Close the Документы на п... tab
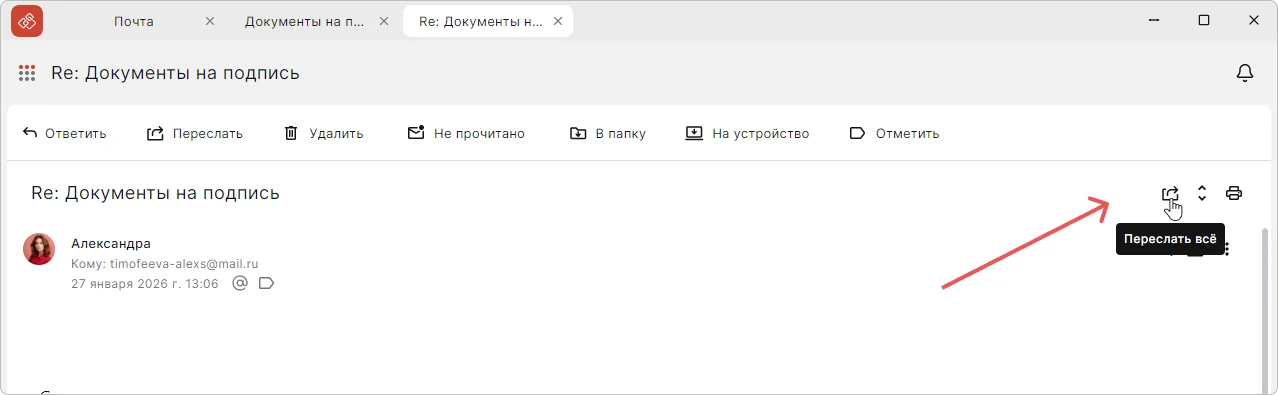The height and width of the screenshot is (395, 1278). click(x=383, y=21)
